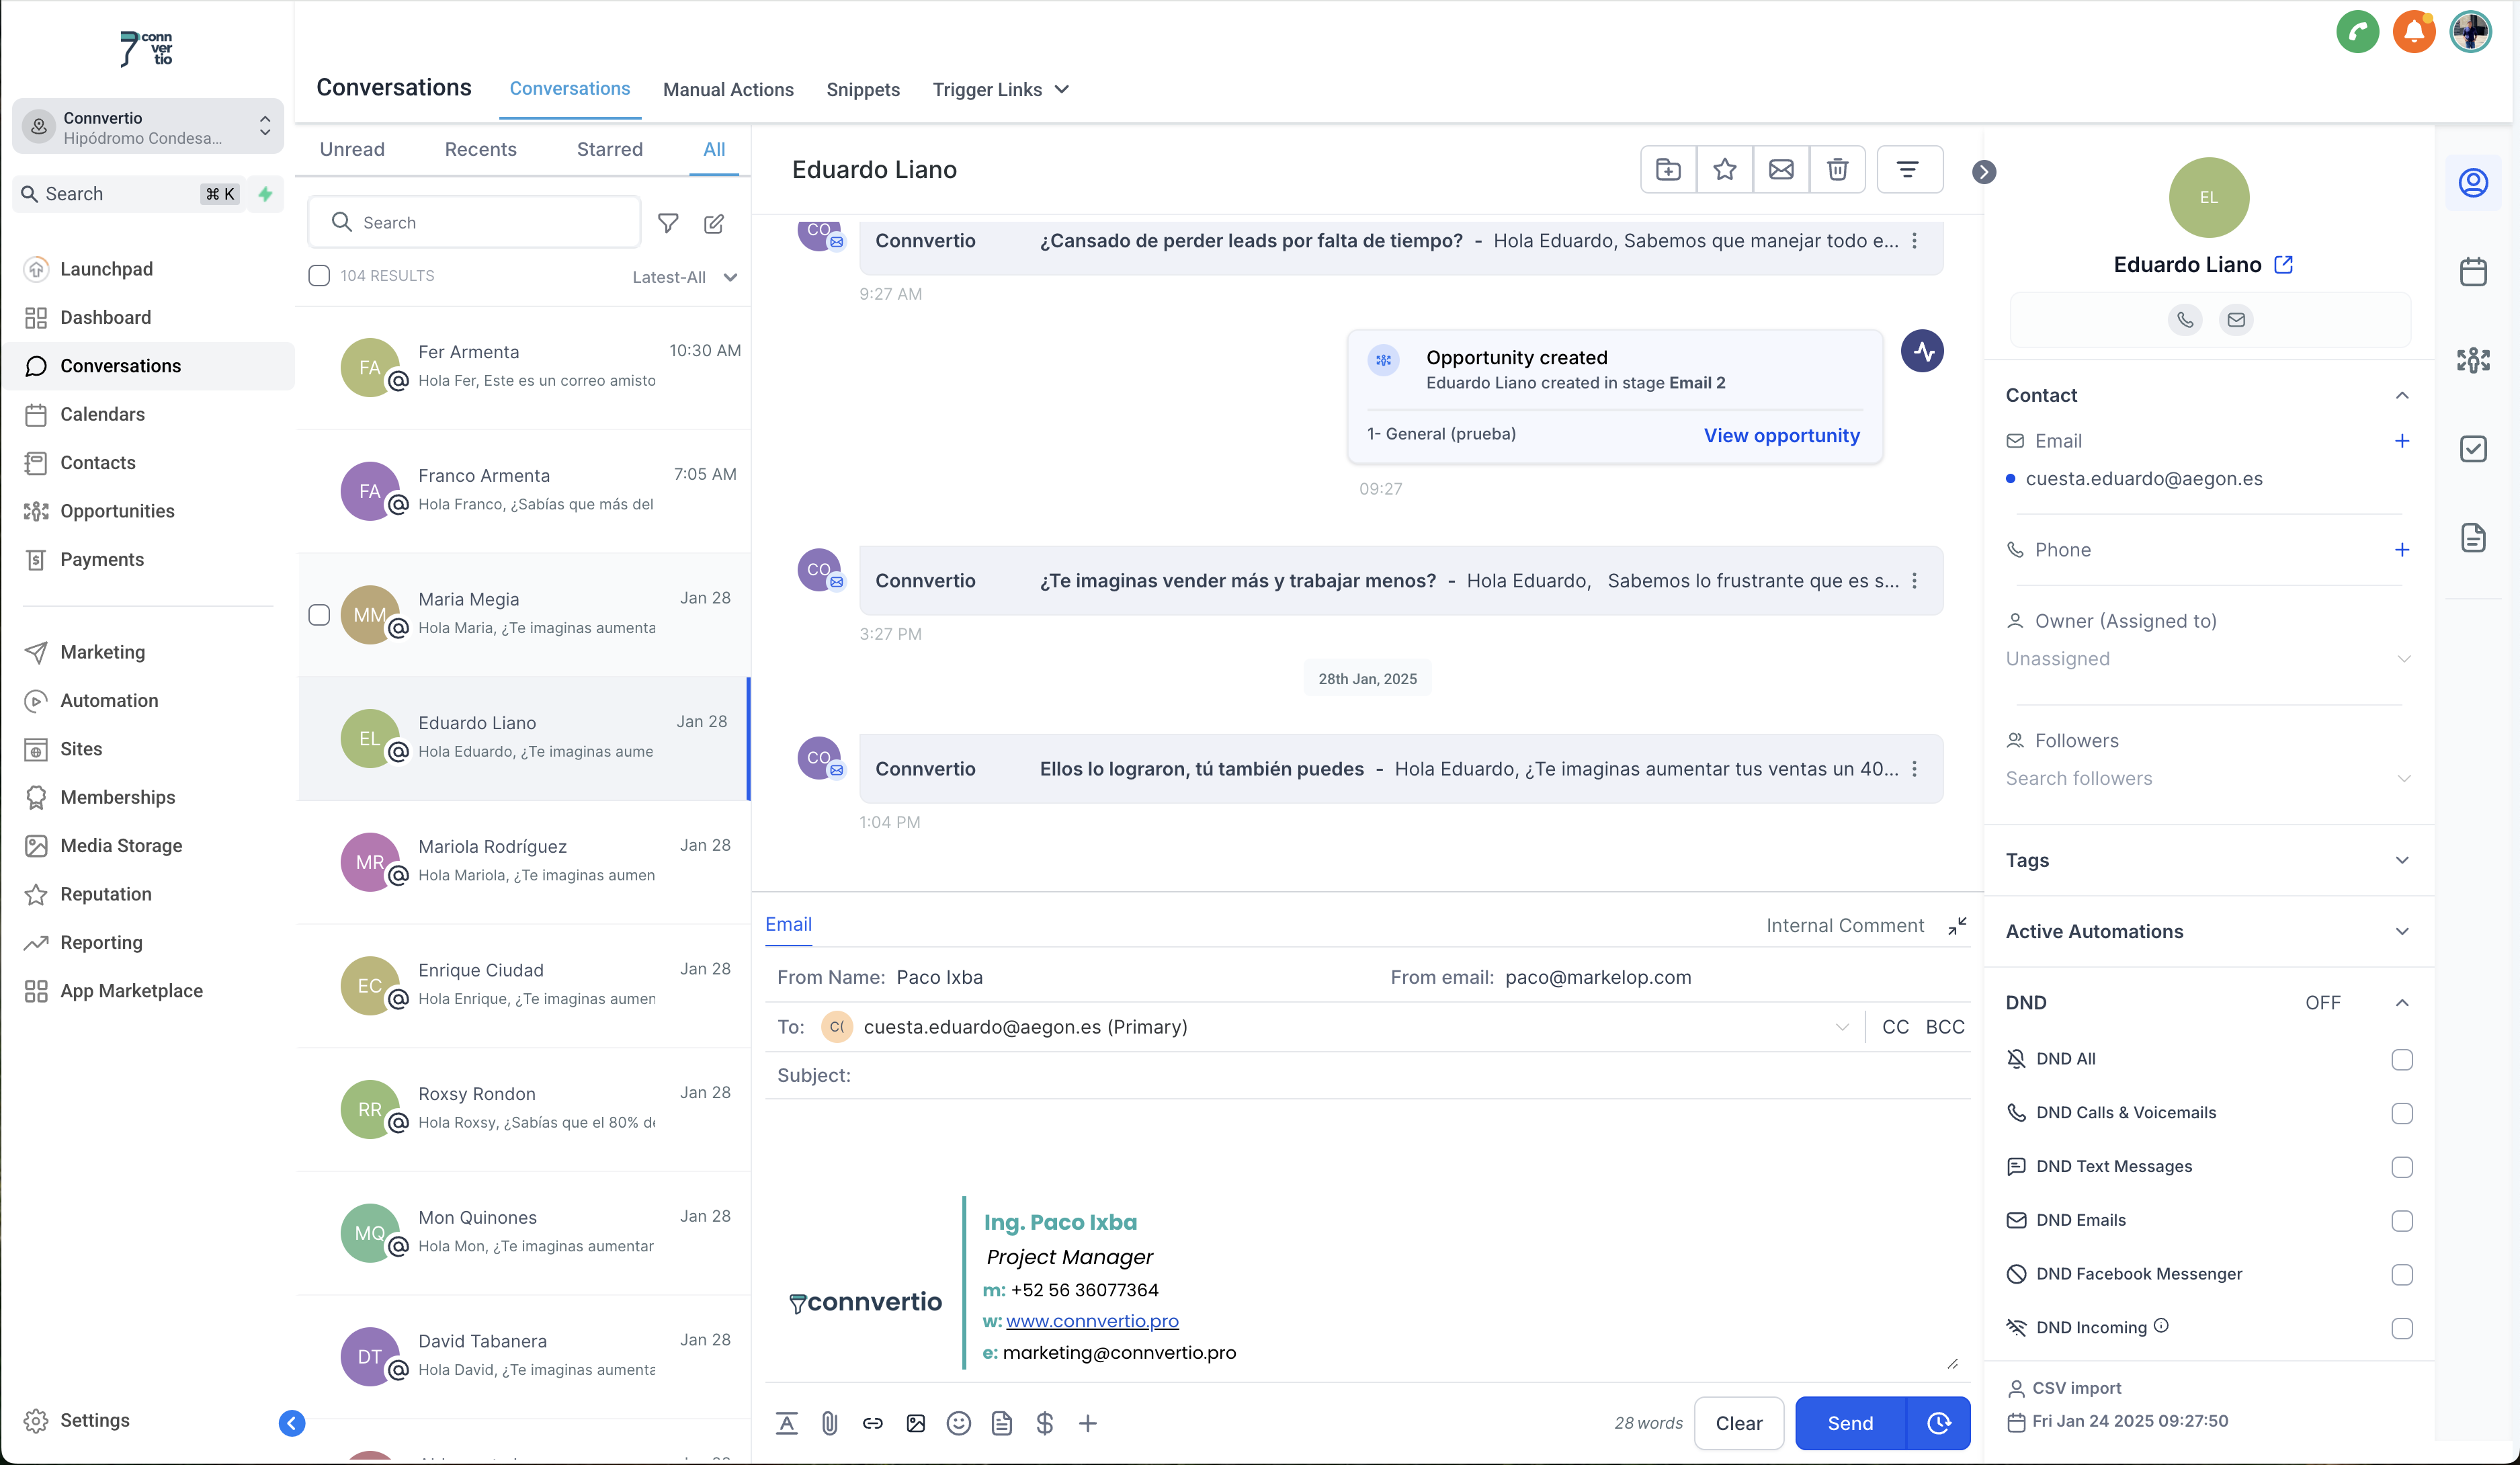2520x1465 pixels.
Task: Clear the email draft
Action: 1739,1423
